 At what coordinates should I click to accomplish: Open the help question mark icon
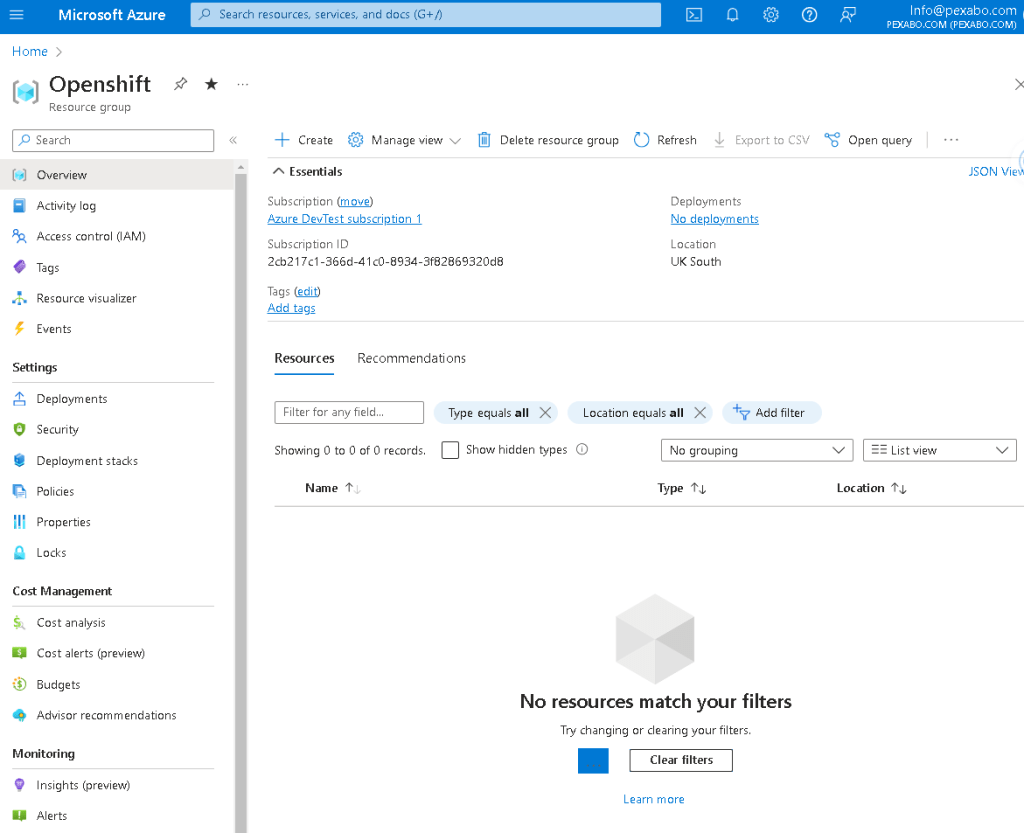click(809, 14)
